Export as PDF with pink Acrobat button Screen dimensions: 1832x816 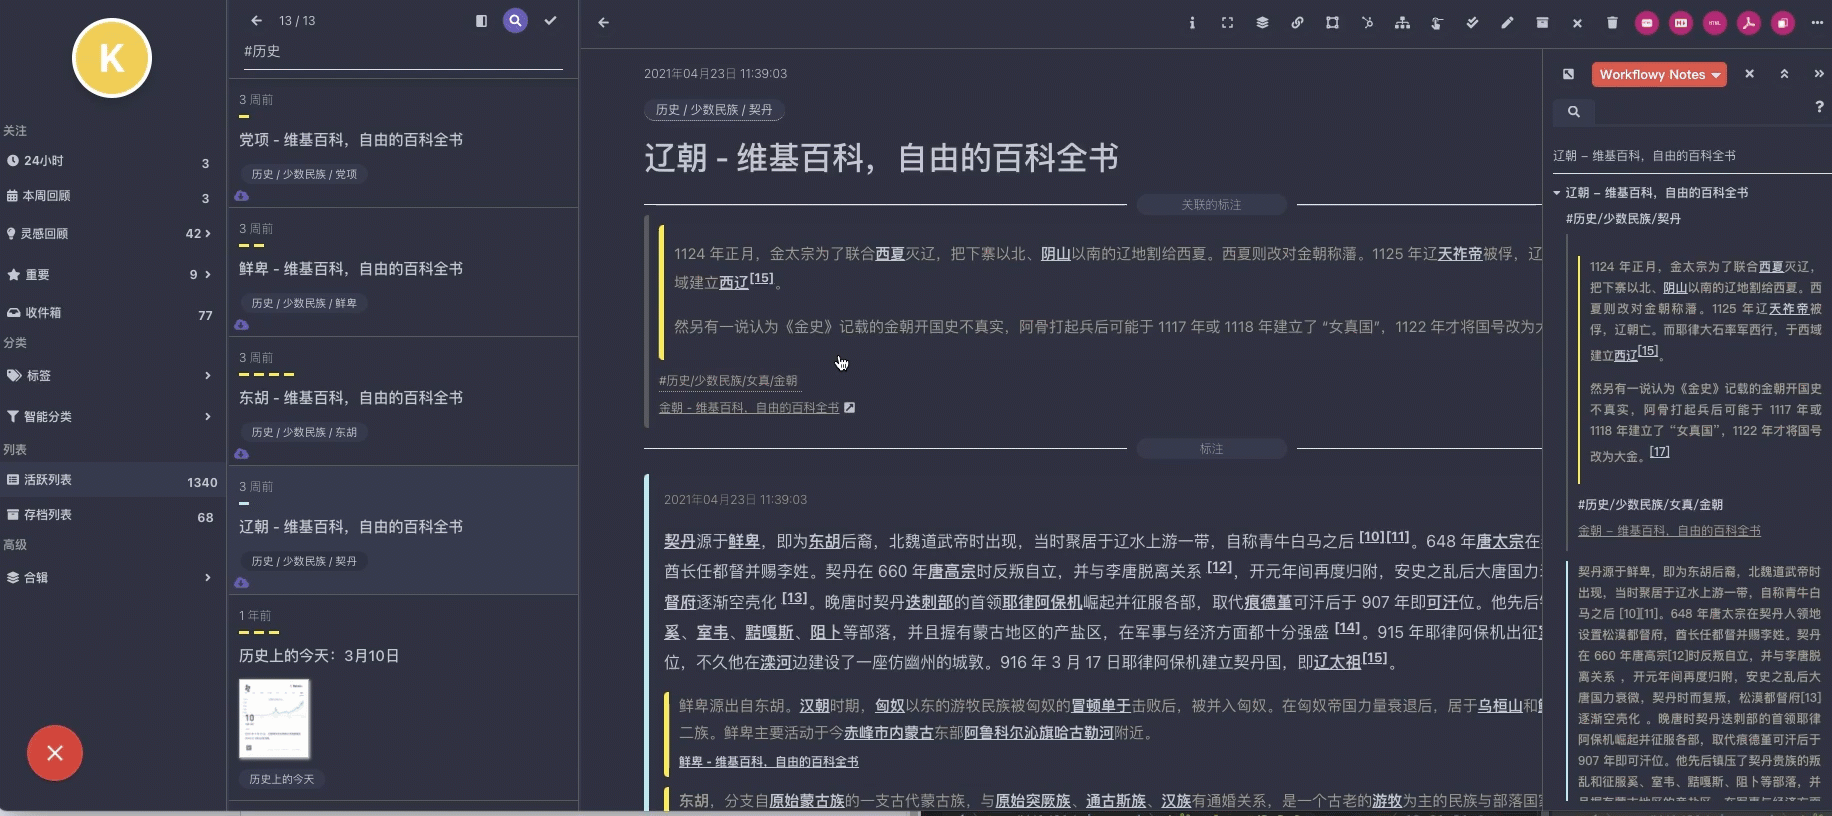click(x=1749, y=22)
